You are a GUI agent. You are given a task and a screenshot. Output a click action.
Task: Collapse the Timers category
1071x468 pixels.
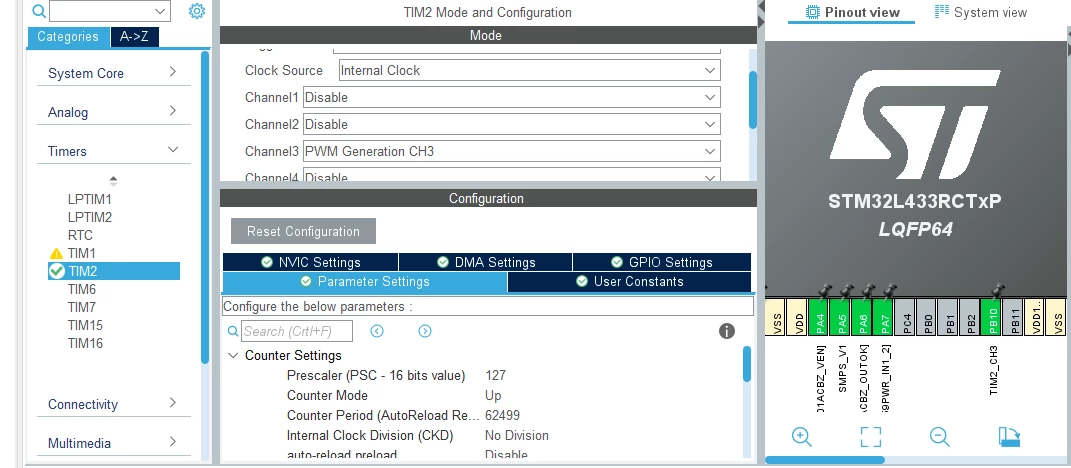click(114, 151)
